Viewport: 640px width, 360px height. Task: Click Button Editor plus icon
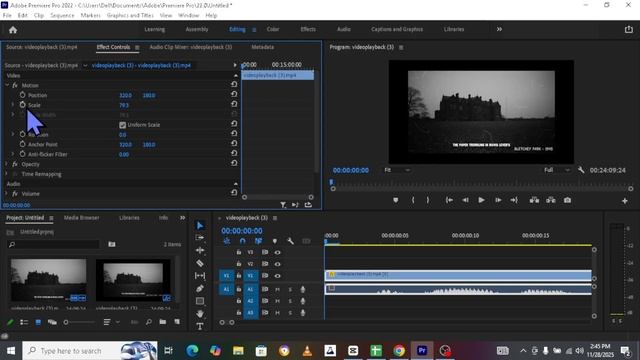pyautogui.click(x=624, y=201)
